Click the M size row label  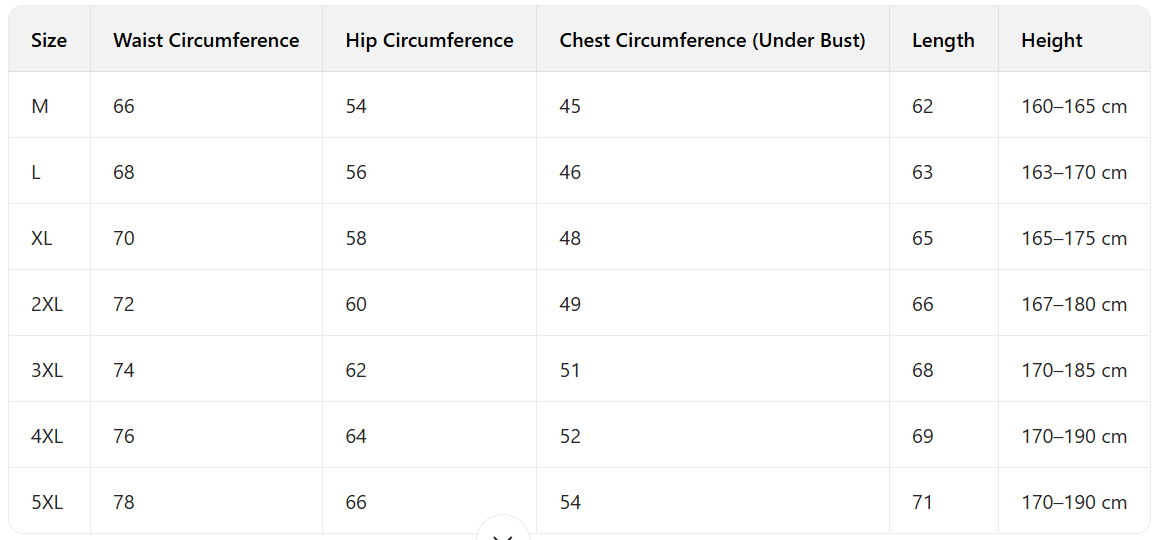pyautogui.click(x=40, y=106)
